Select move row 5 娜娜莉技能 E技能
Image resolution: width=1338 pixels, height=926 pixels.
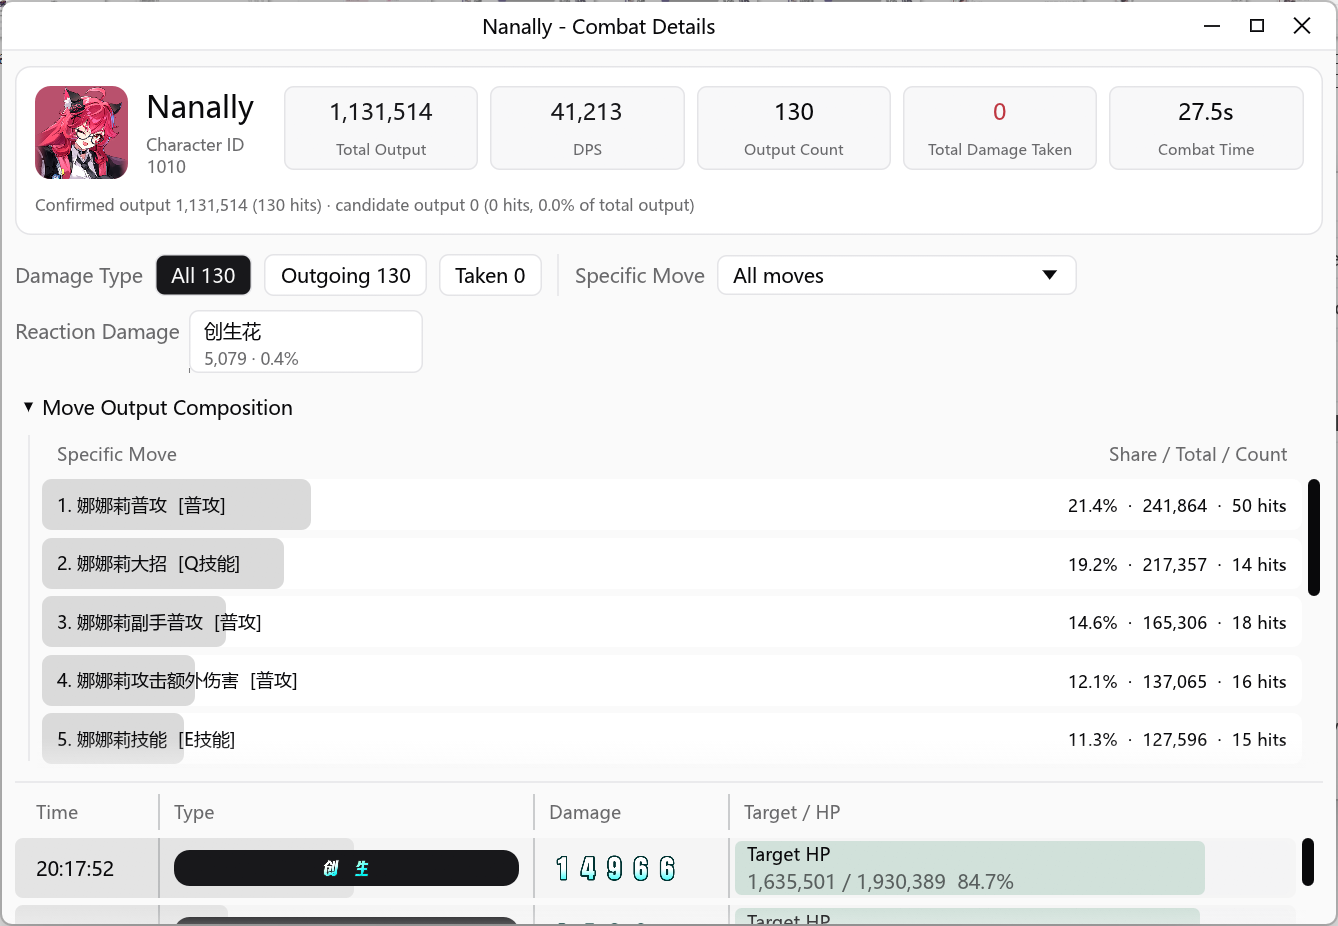[672, 739]
